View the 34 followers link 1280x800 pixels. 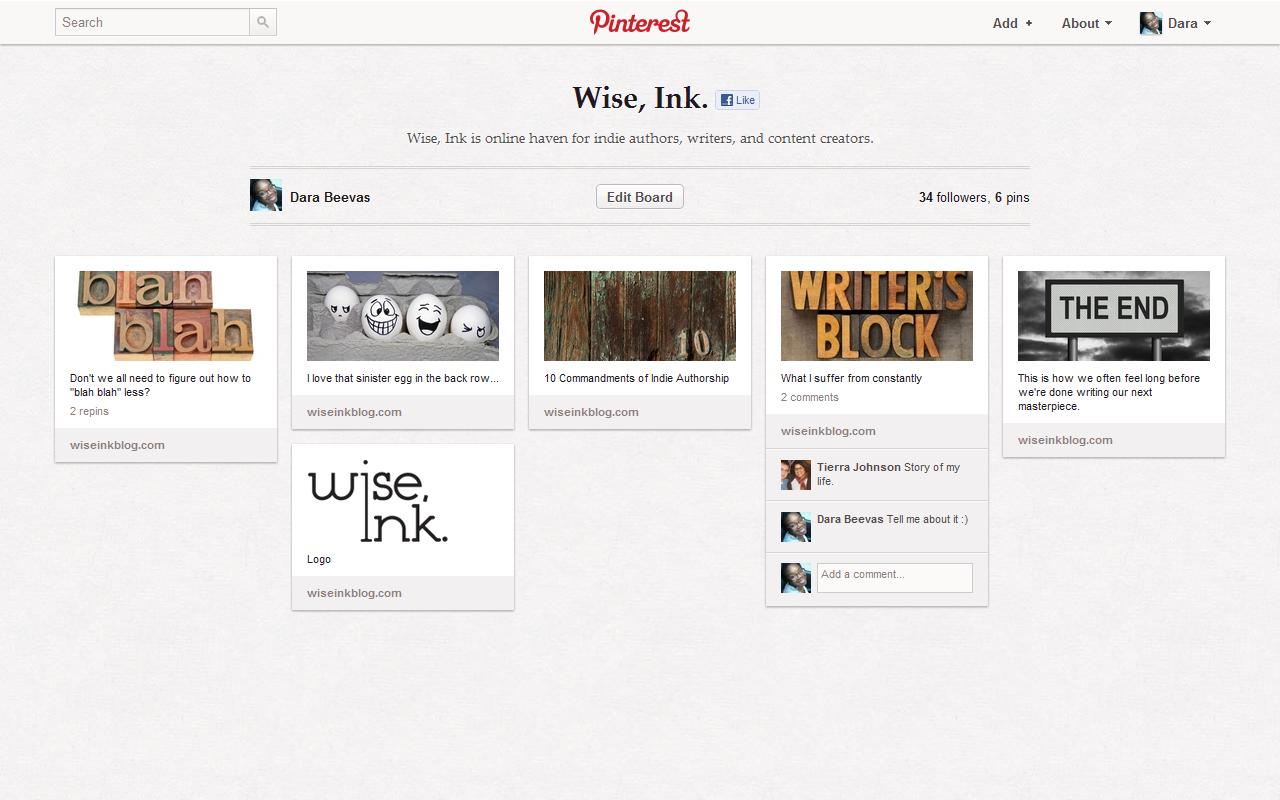tap(952, 197)
